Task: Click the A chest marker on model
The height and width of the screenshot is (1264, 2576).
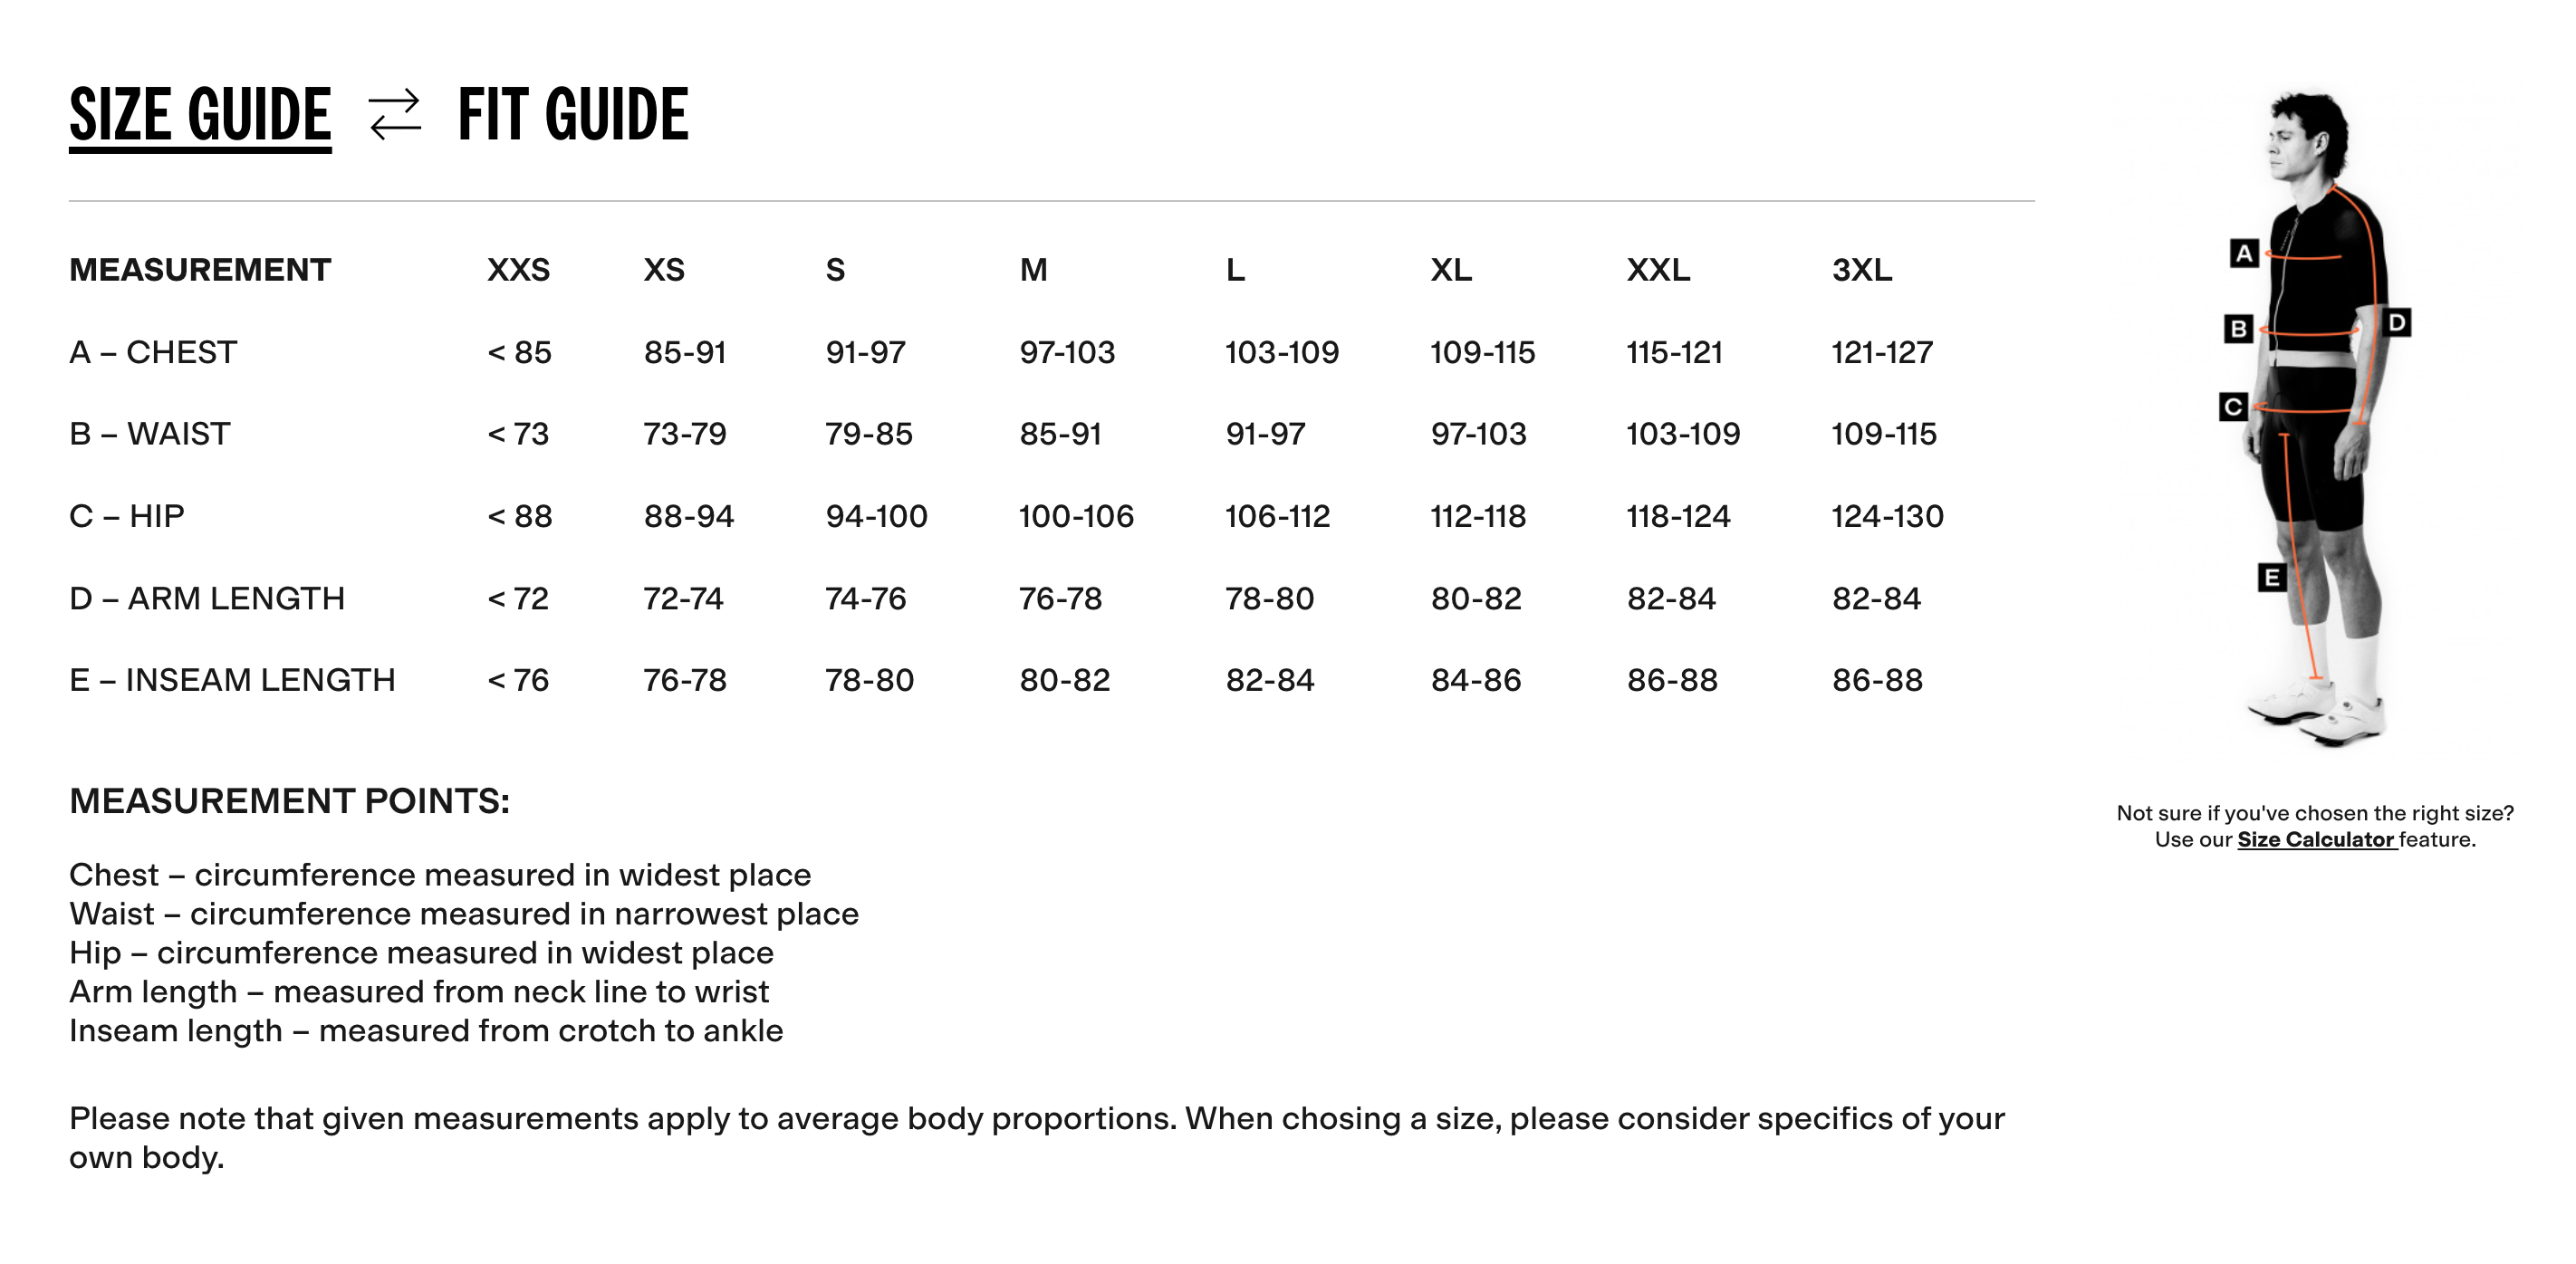Action: click(x=2244, y=253)
